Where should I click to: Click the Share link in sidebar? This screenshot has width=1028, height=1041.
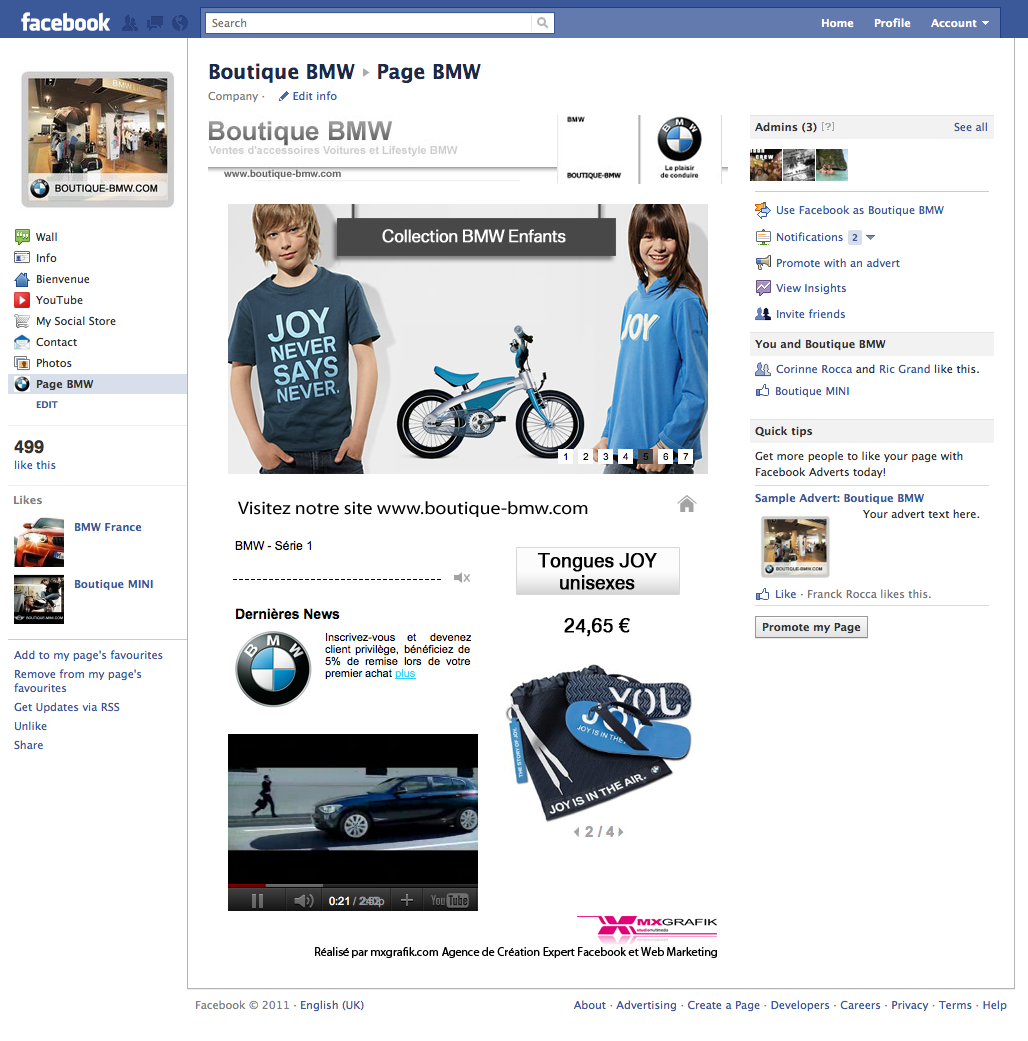[29, 745]
